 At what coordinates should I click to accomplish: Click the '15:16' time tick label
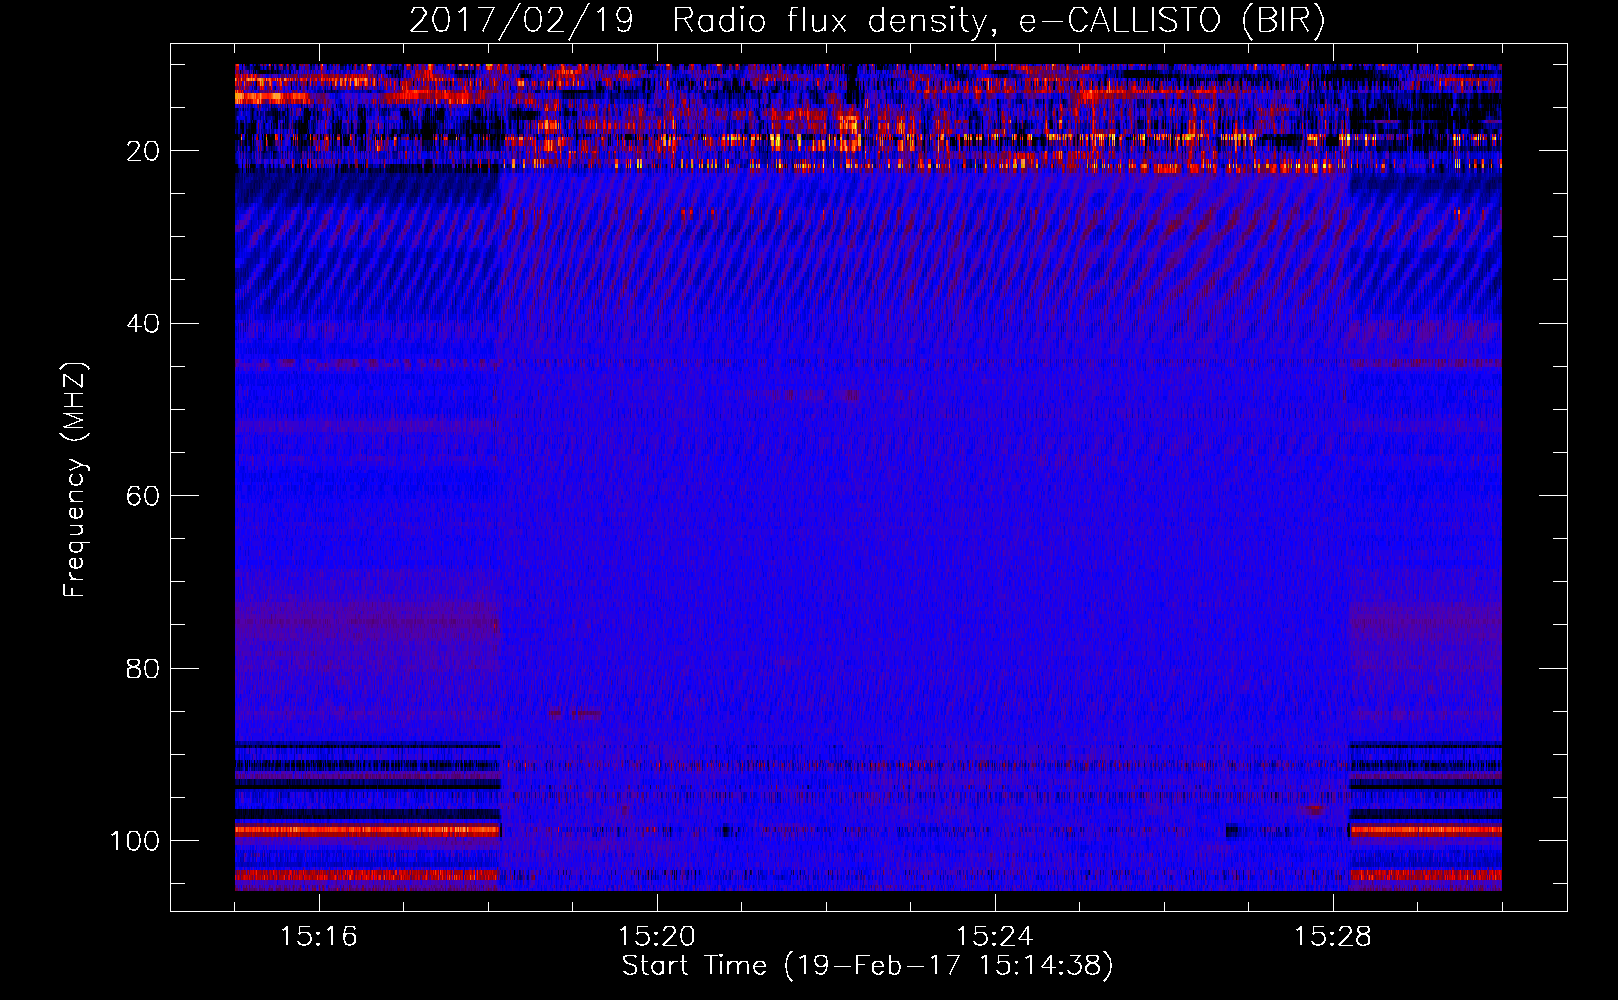pyautogui.click(x=319, y=937)
